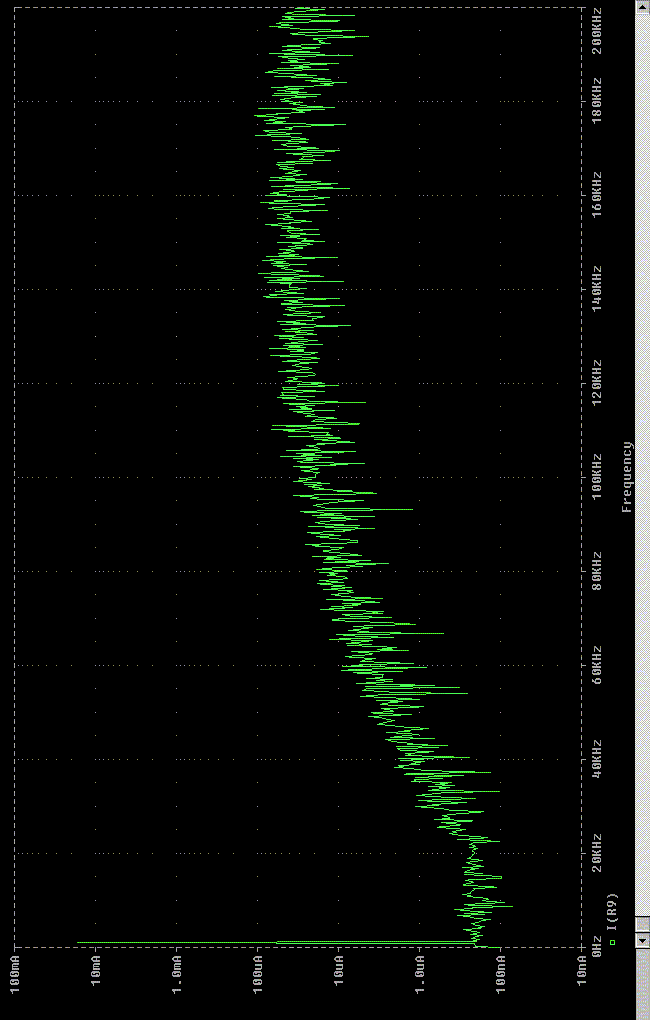Click the 100KHz frequency axis label
Viewport: 650px width, 1020px height.
tap(597, 477)
